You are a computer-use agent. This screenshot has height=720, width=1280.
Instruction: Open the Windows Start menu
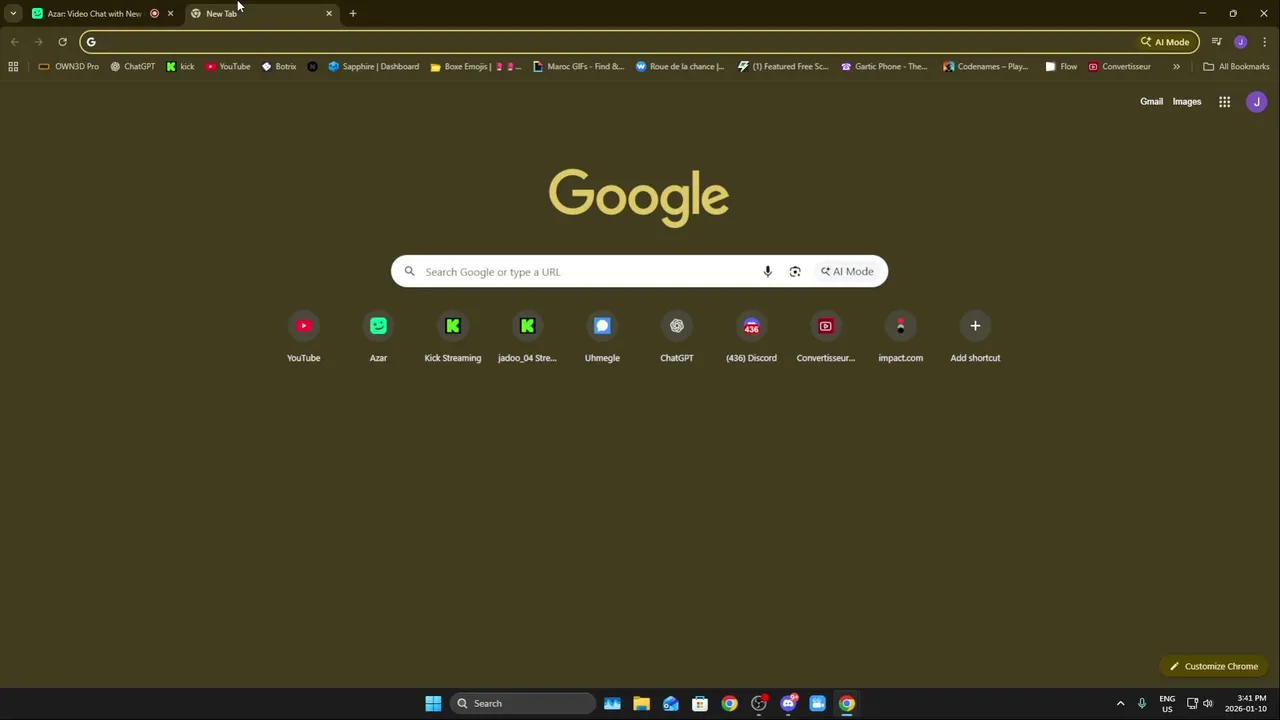(x=433, y=703)
